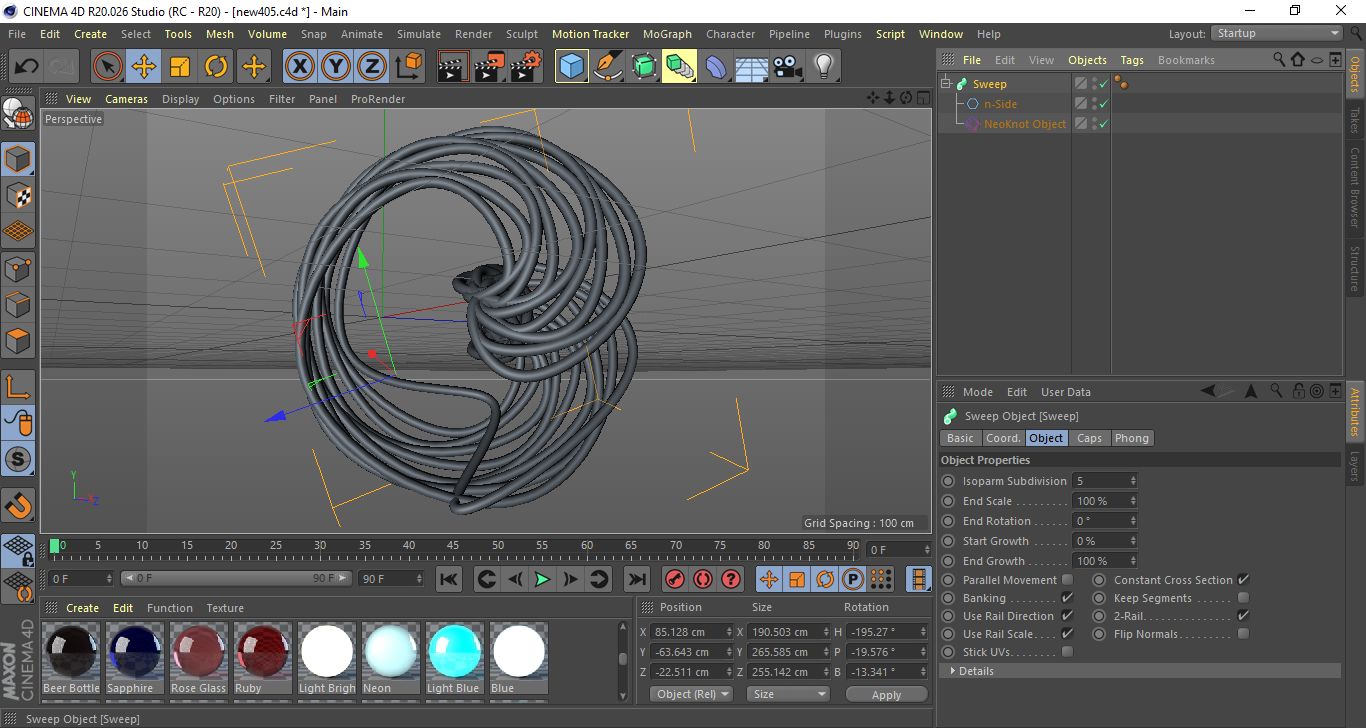Switch to the Caps tab

1089,438
